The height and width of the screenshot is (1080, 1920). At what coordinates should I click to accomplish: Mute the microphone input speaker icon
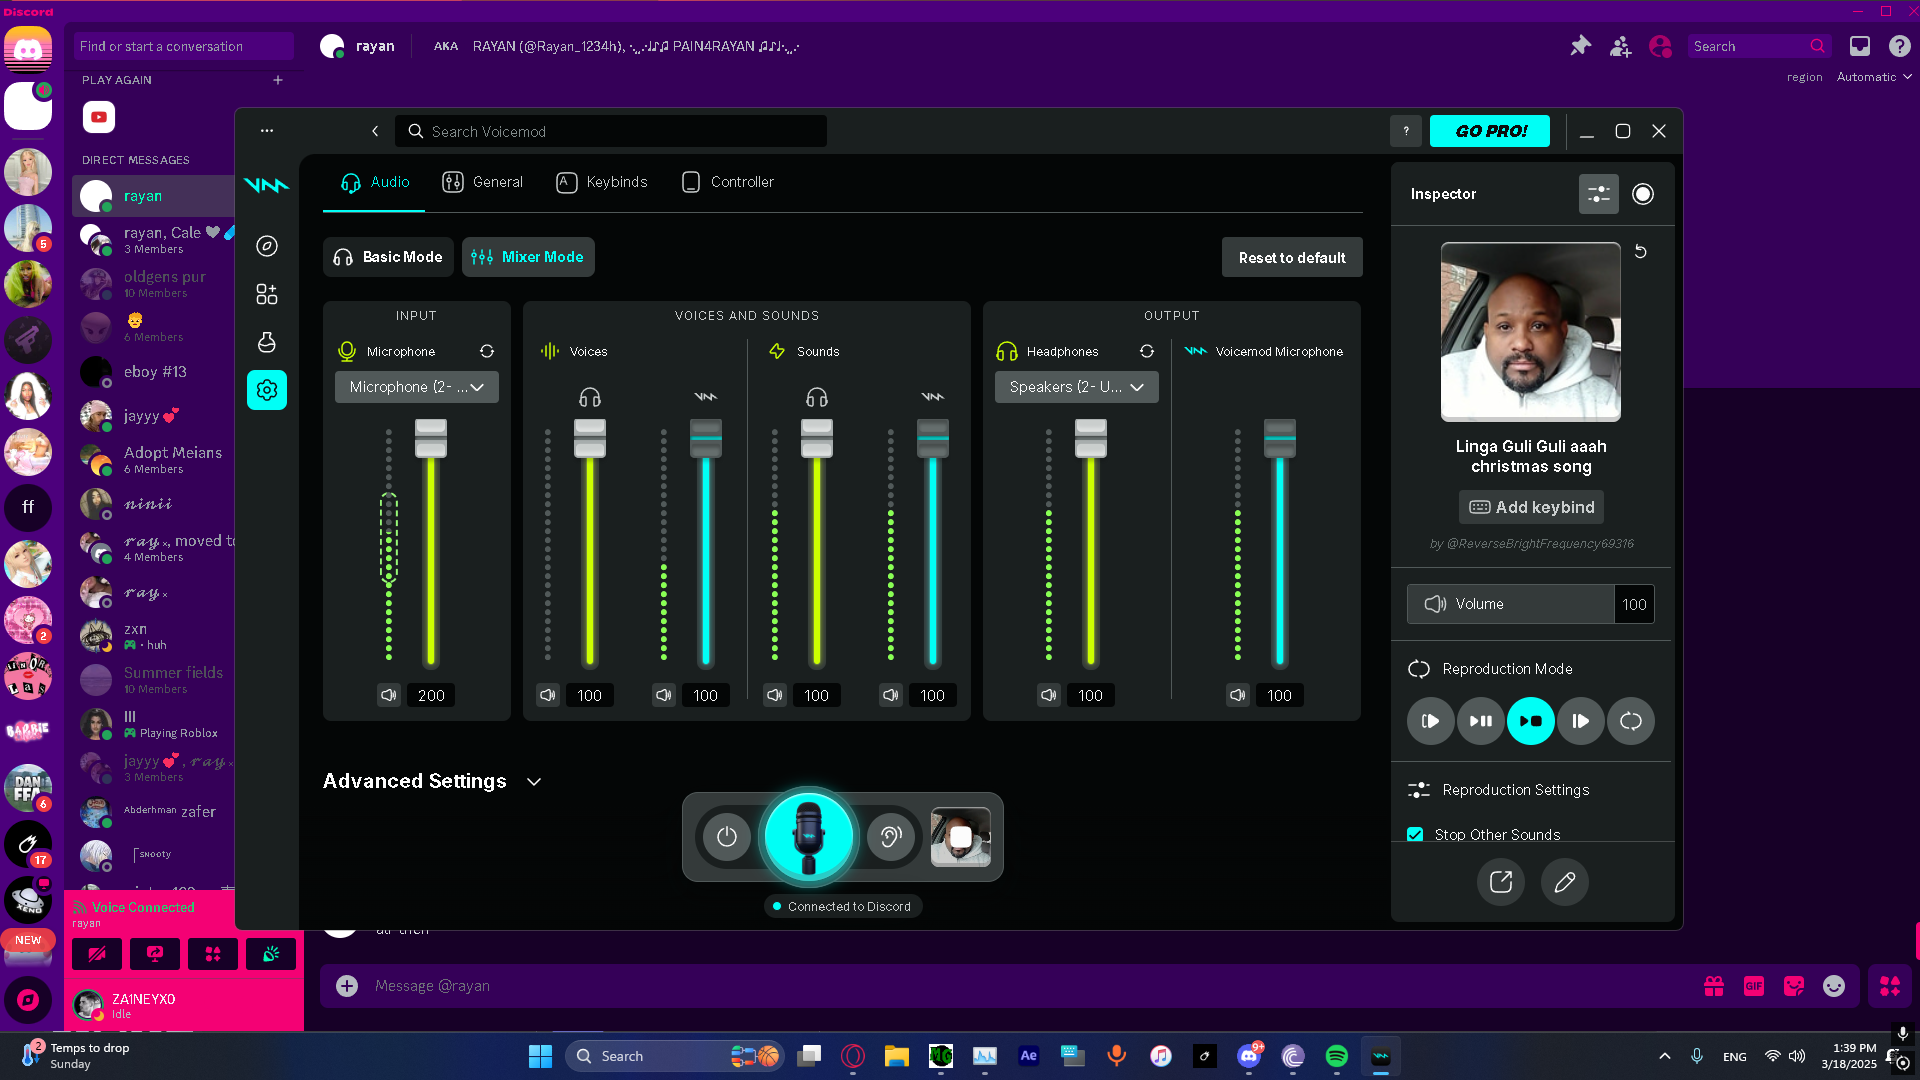tap(389, 695)
